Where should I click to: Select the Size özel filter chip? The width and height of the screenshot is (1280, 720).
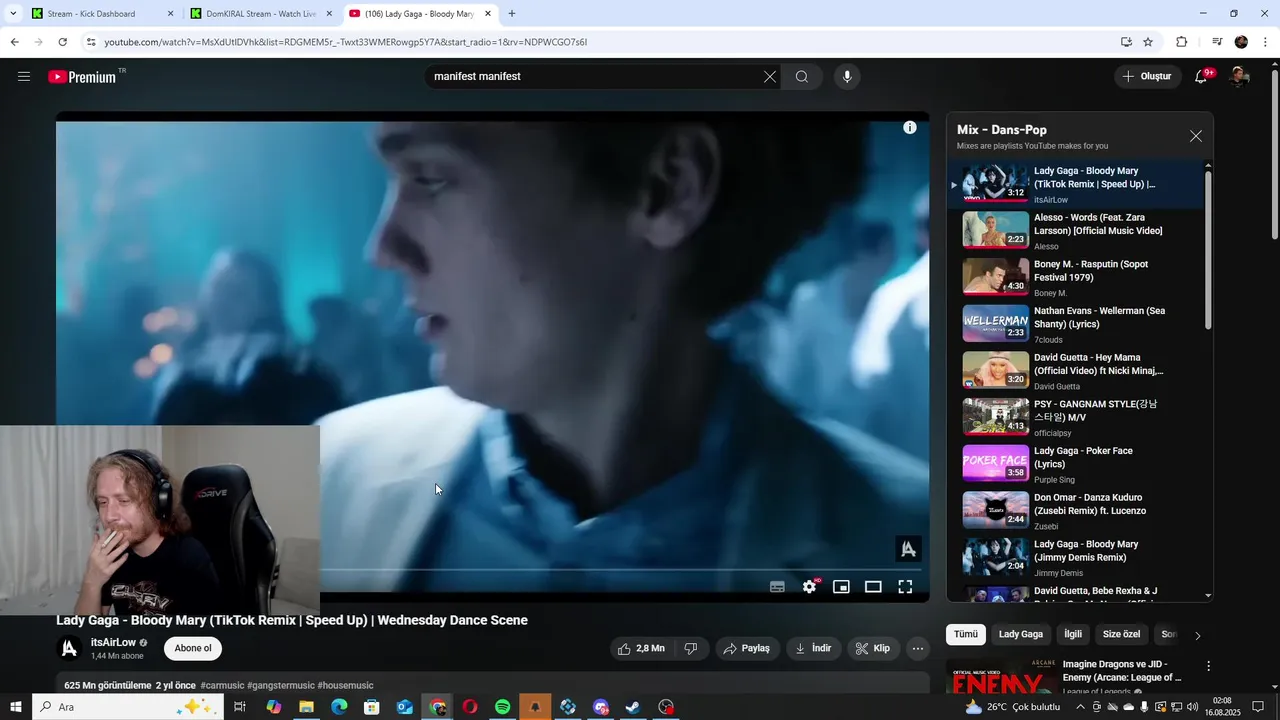click(1121, 634)
